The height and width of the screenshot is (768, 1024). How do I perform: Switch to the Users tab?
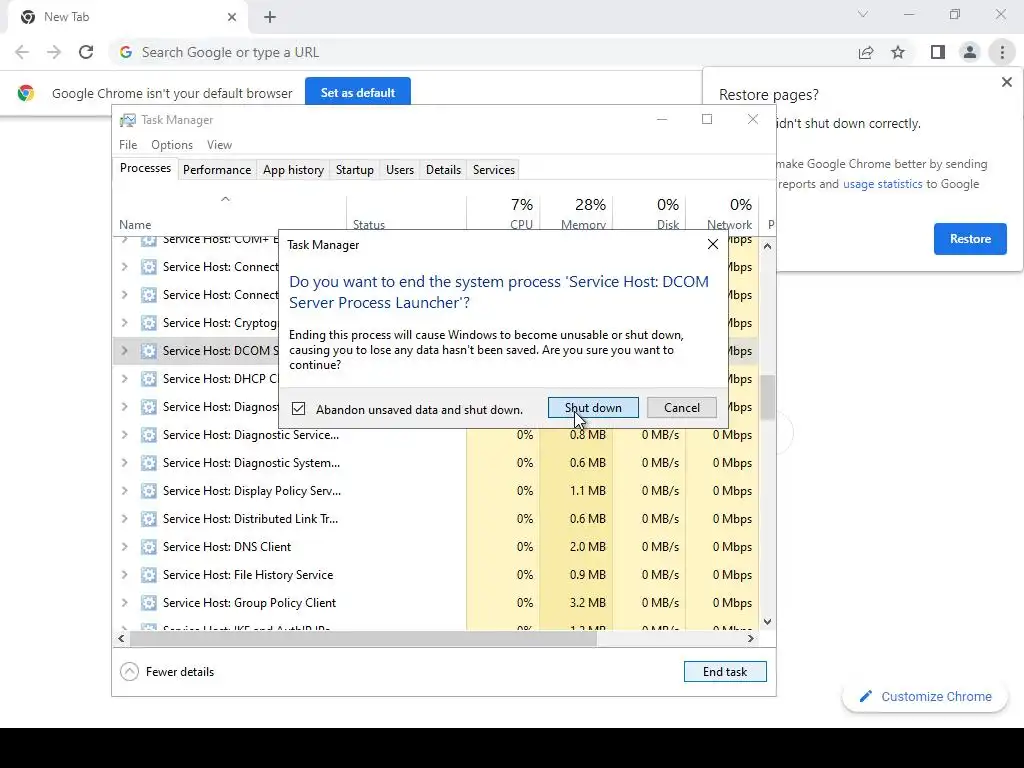400,170
